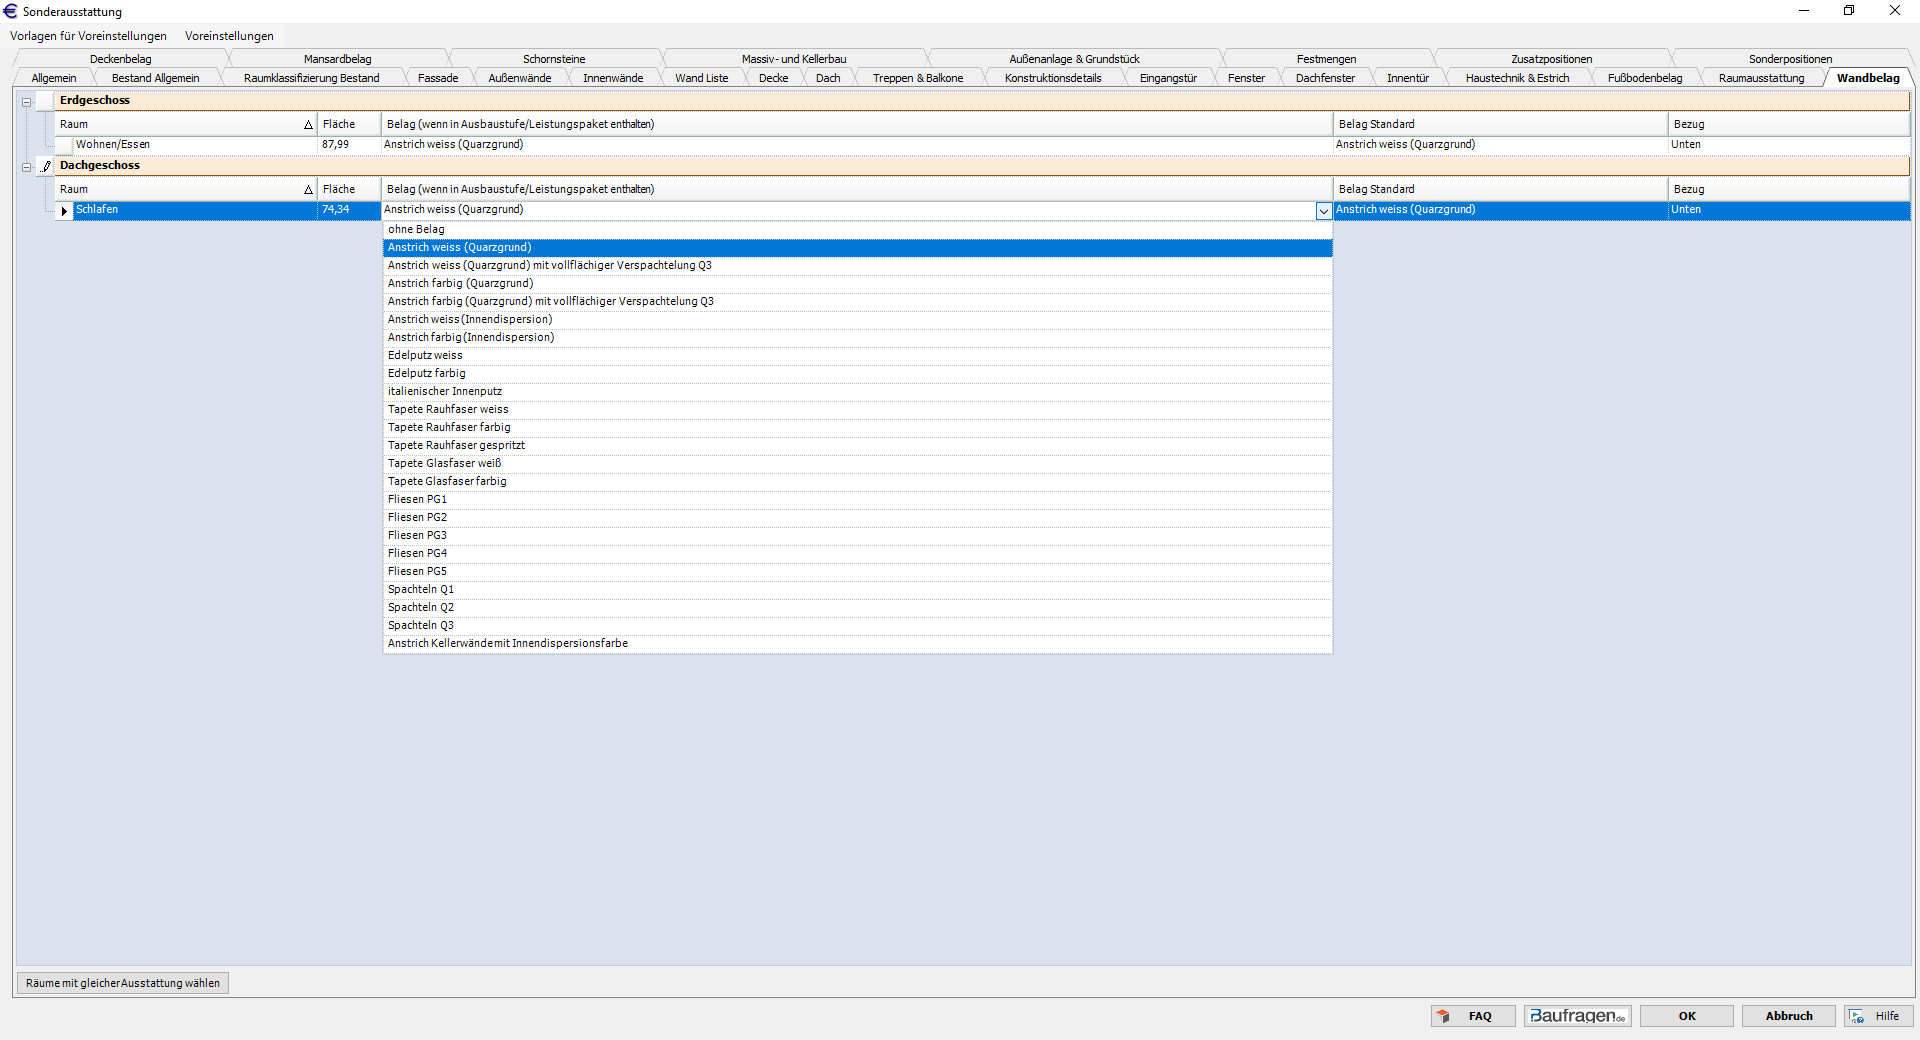Choose 'Fliesen PG3' in the dropdown list
Viewport: 1920px width, 1040px height.
(x=417, y=536)
